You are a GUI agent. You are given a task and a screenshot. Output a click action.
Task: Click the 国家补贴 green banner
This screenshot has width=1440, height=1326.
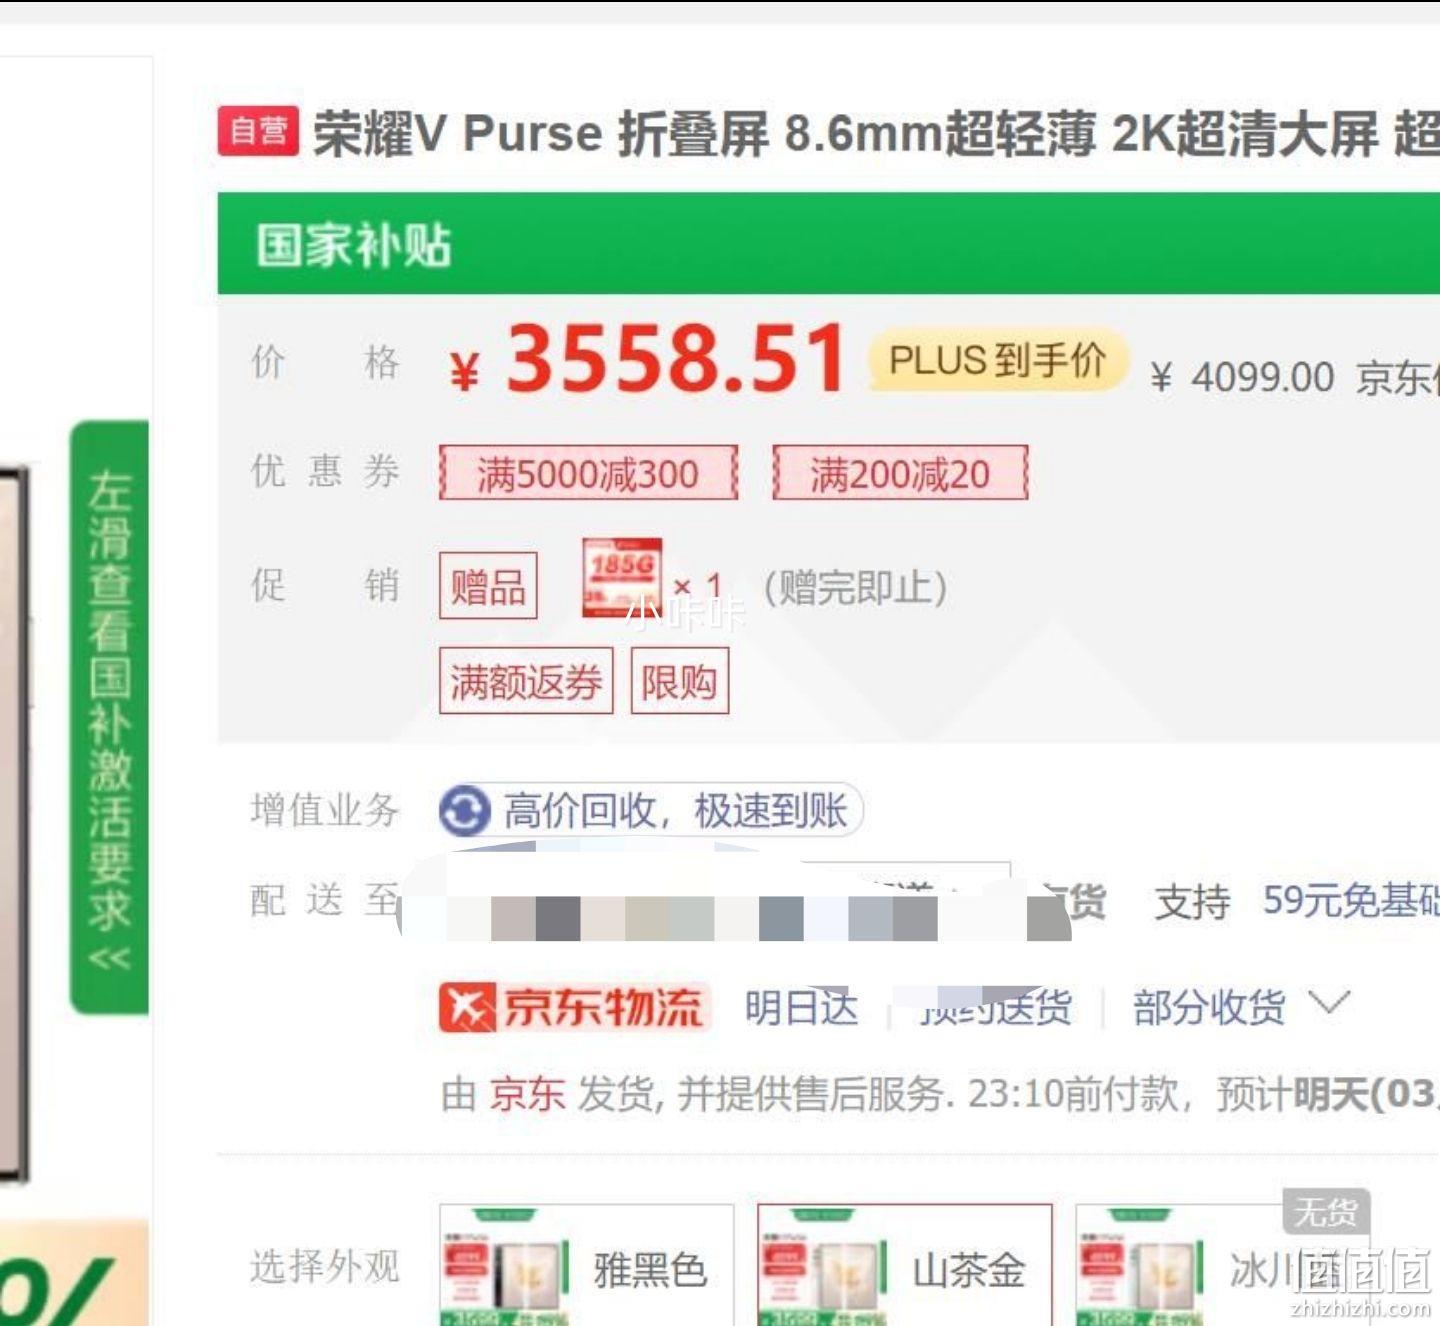[x=829, y=243]
